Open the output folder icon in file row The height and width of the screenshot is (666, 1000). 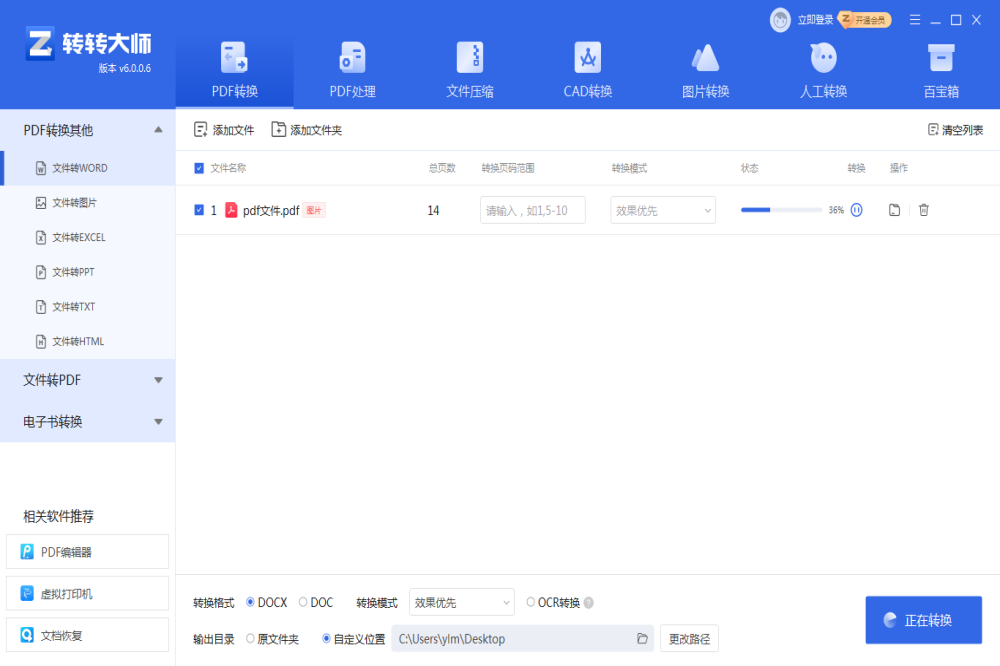click(895, 210)
